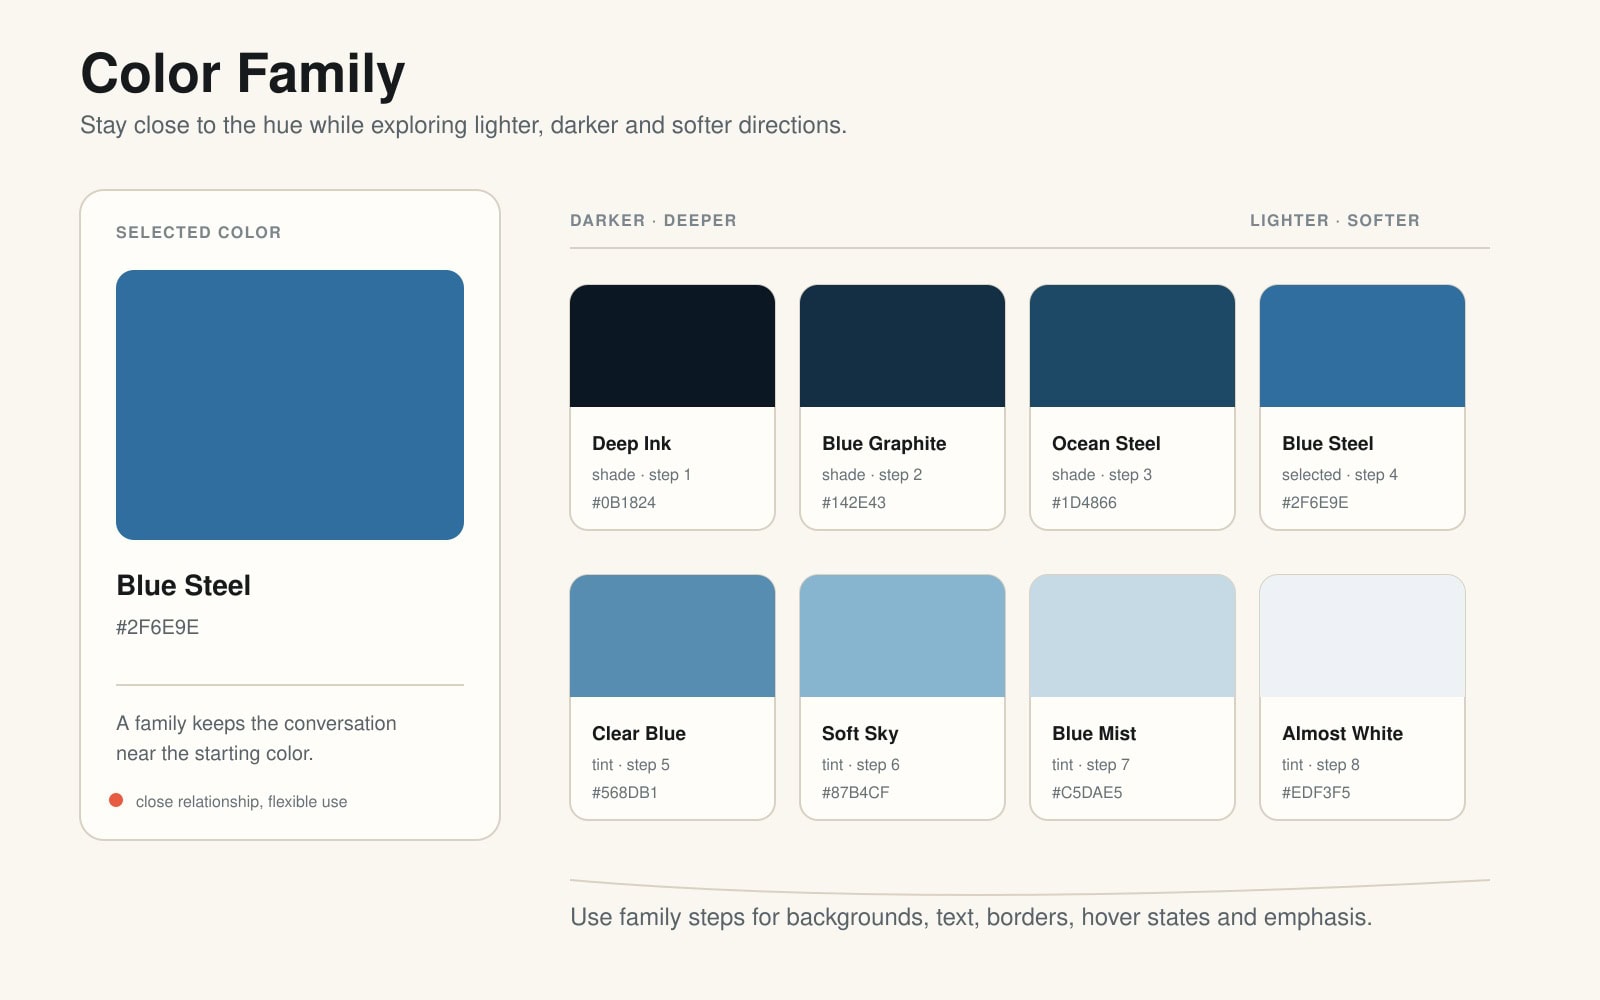Click the Almost White card title
The width and height of the screenshot is (1600, 1000).
pyautogui.click(x=1342, y=733)
